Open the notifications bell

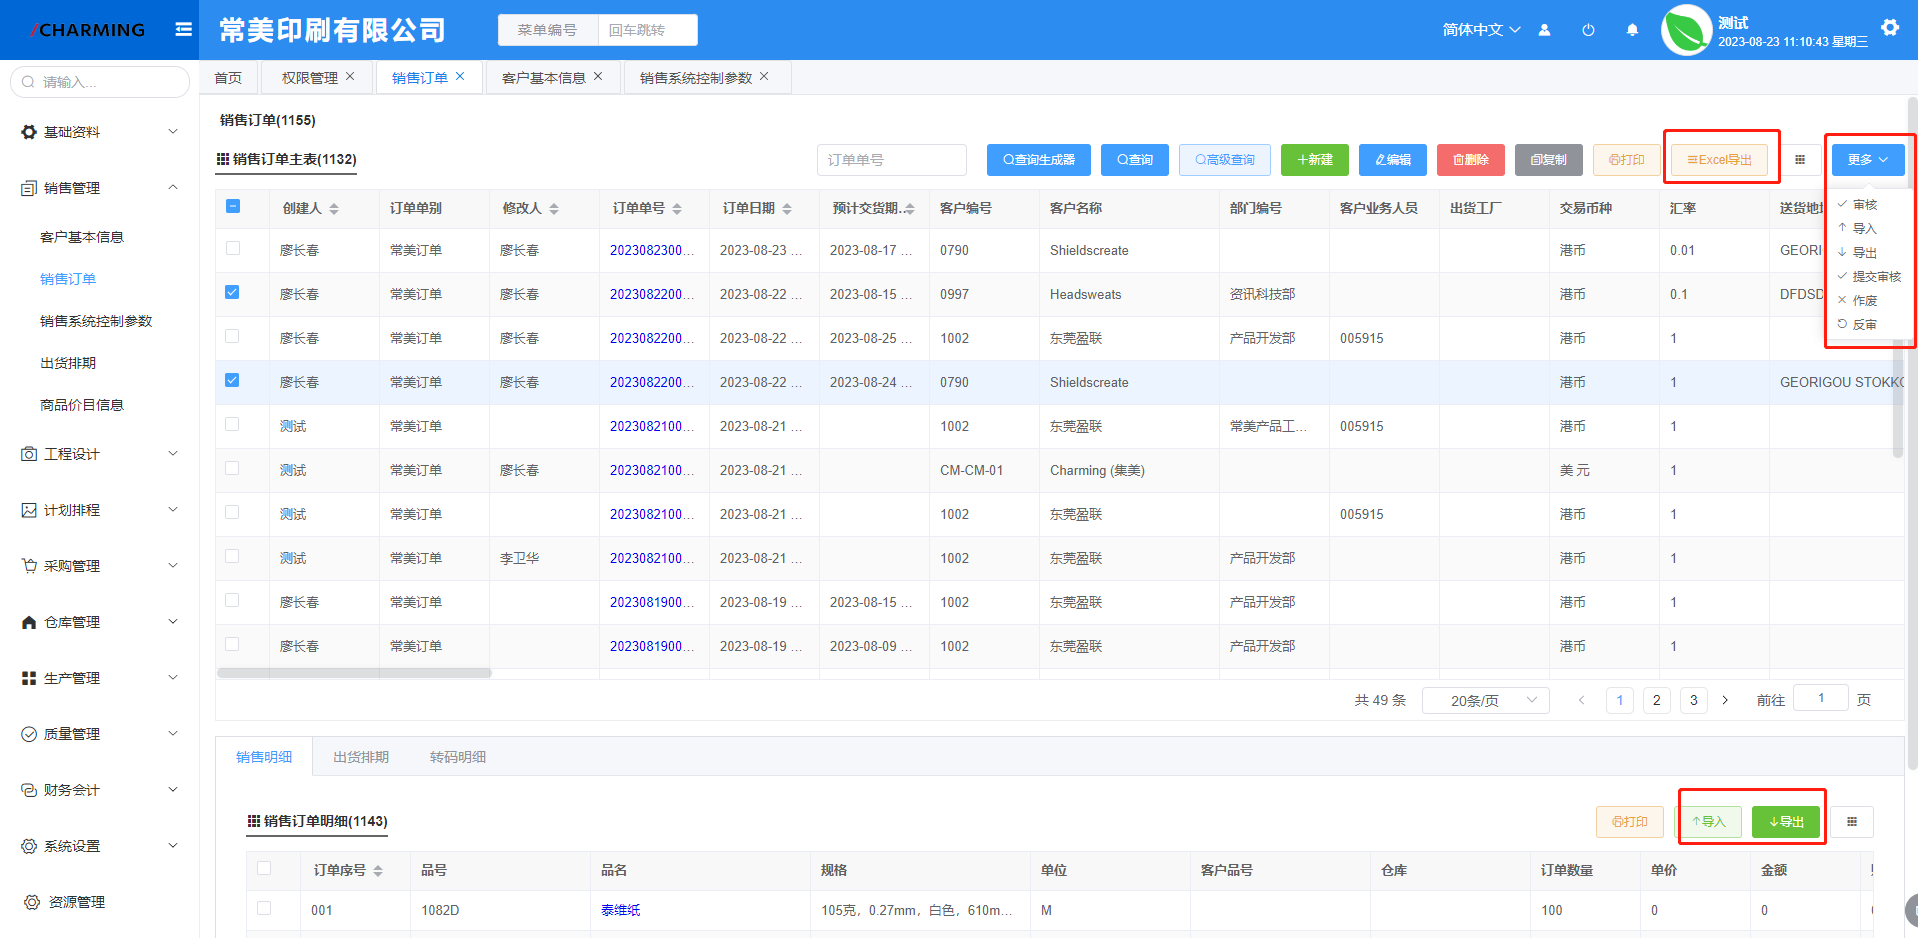pyautogui.click(x=1632, y=30)
